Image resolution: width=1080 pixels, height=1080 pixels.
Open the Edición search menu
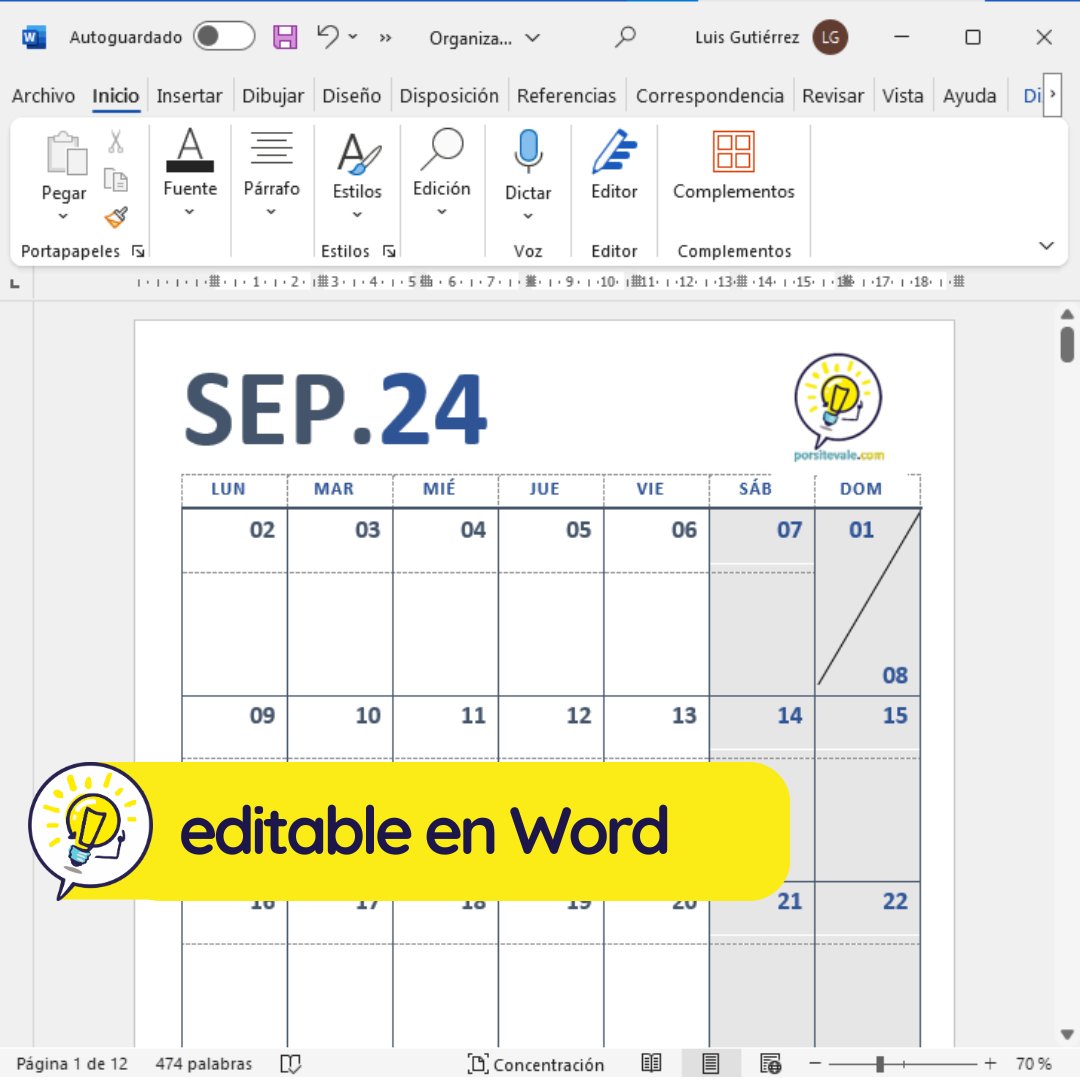coord(442,172)
